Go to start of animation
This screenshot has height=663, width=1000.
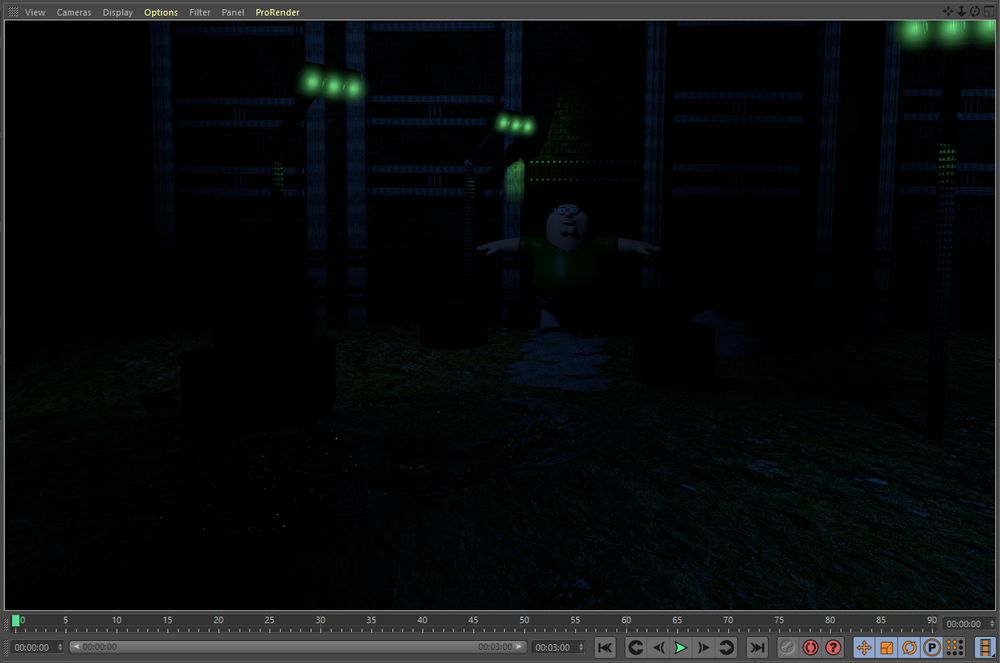point(605,648)
